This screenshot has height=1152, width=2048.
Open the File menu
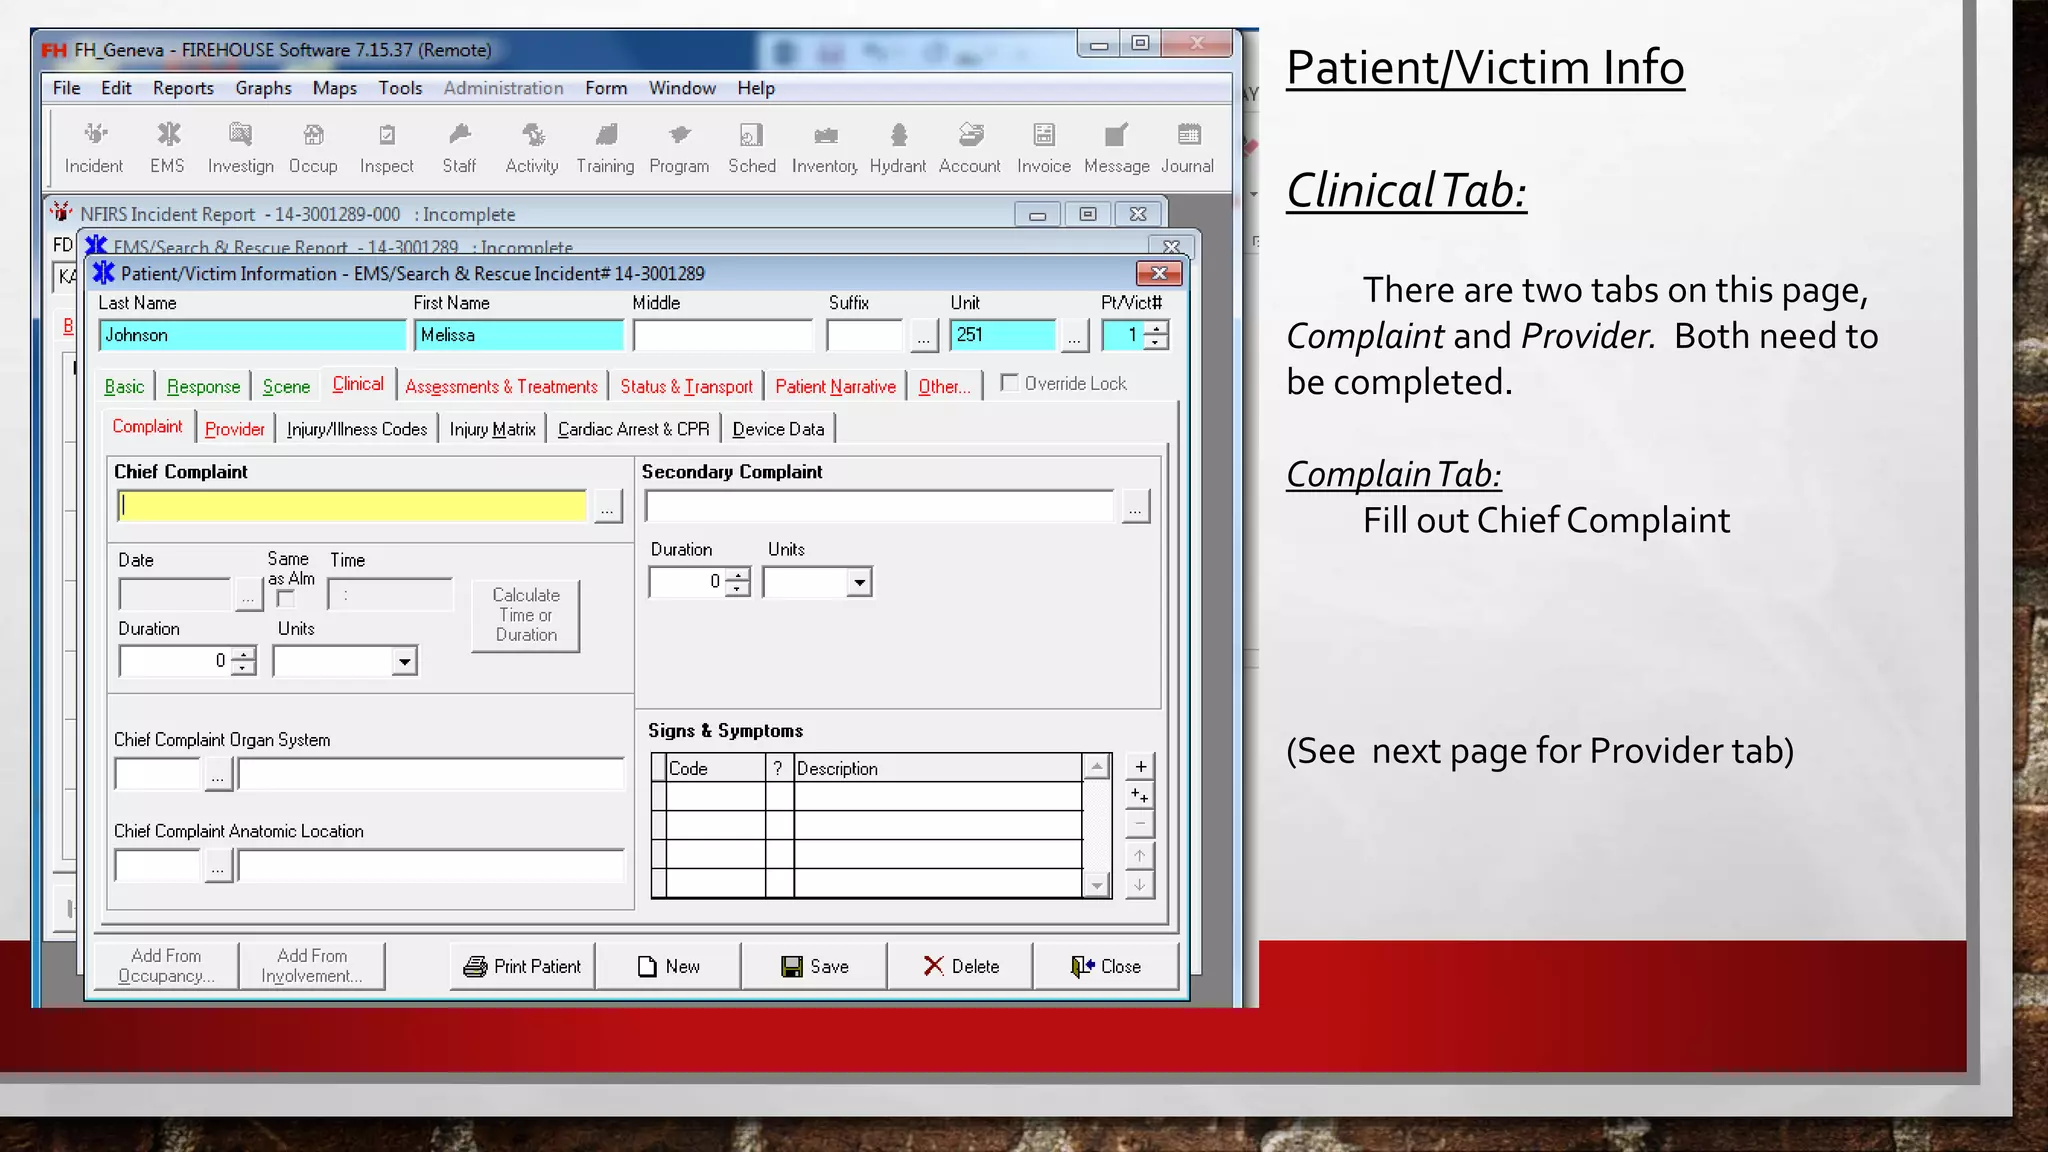point(67,88)
